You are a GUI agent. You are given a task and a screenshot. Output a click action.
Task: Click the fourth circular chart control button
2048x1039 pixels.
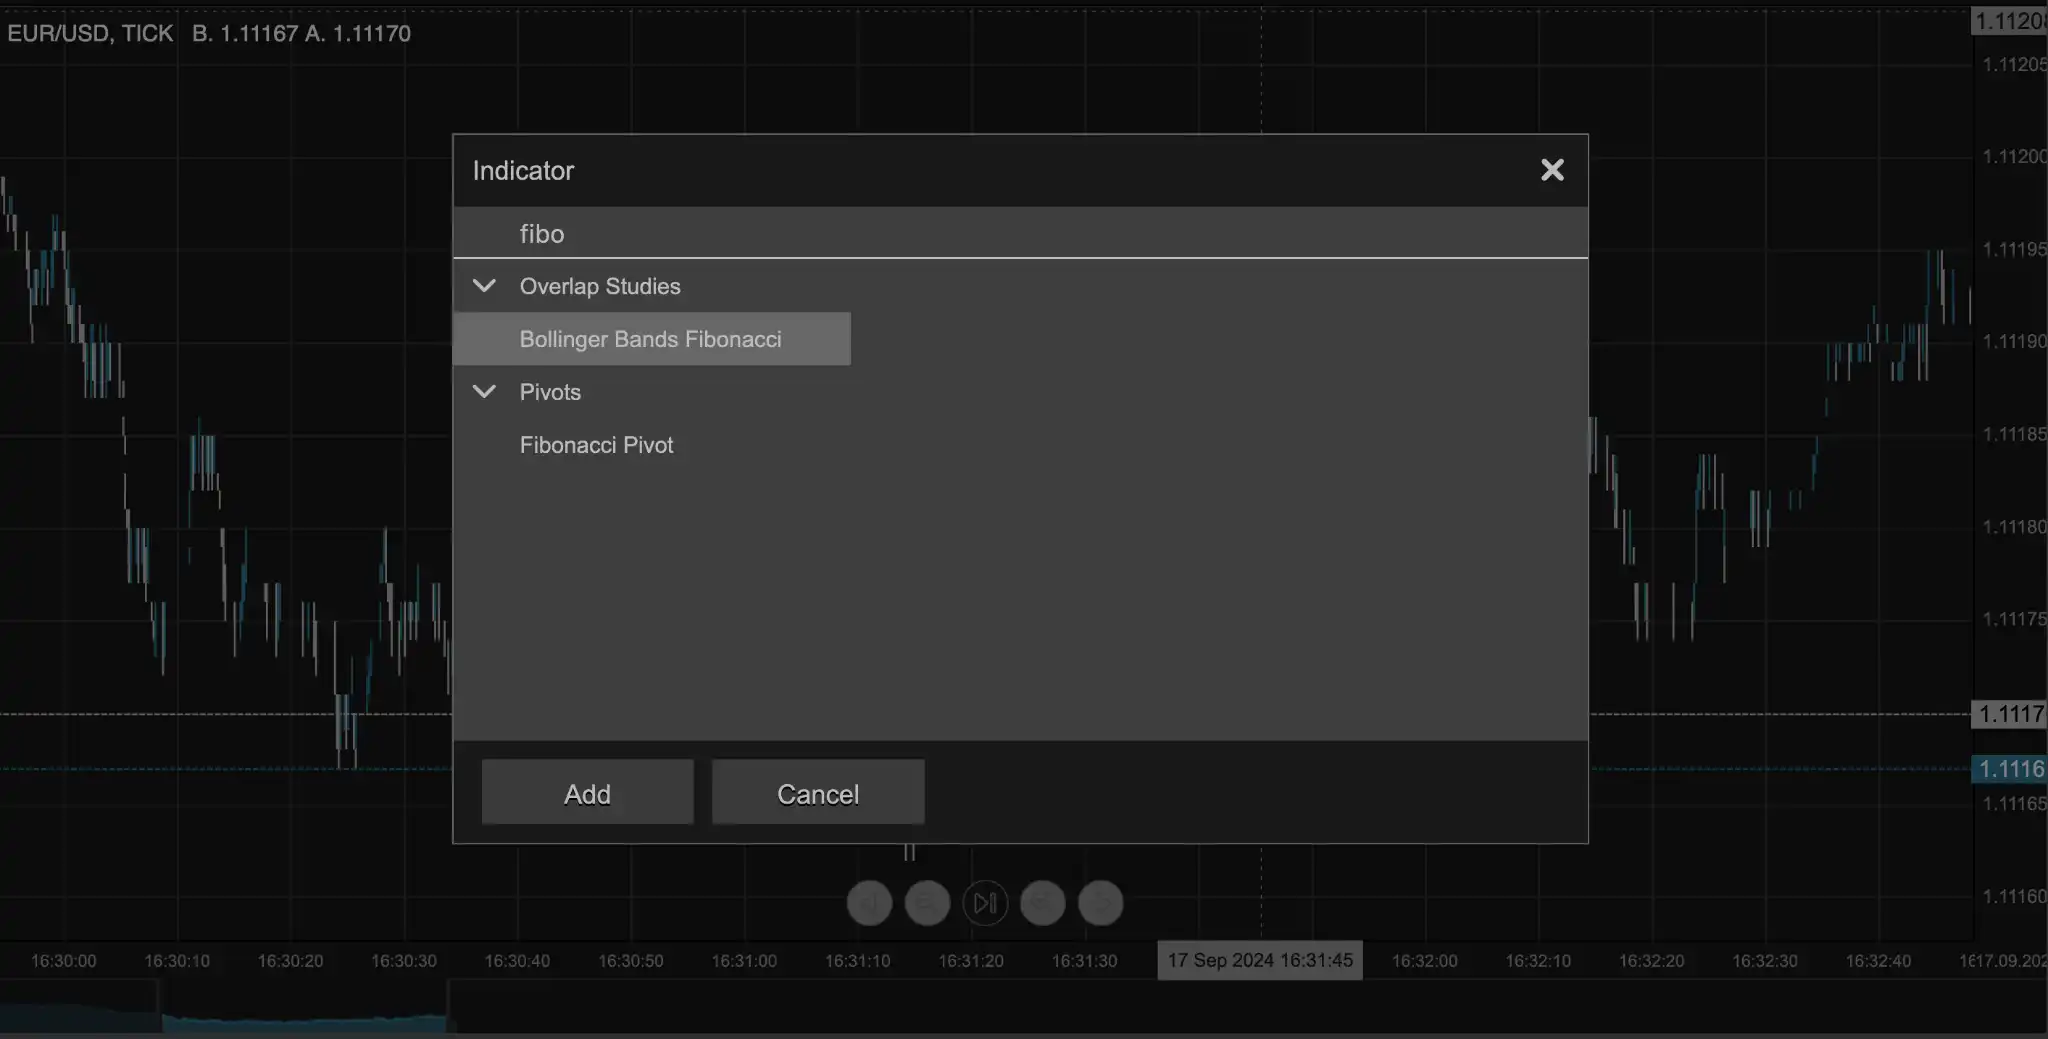point(1042,903)
